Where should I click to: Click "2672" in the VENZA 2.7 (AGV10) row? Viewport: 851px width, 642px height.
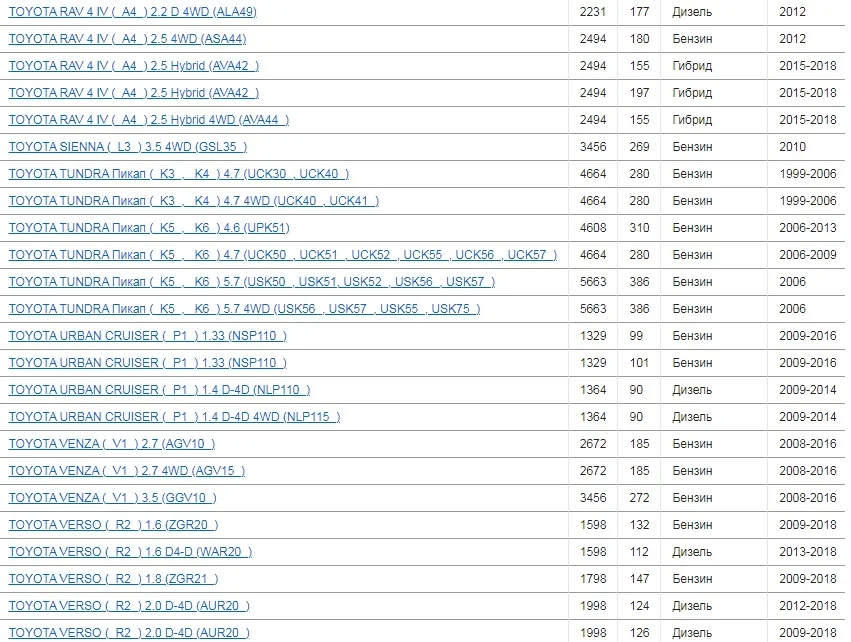click(x=593, y=444)
